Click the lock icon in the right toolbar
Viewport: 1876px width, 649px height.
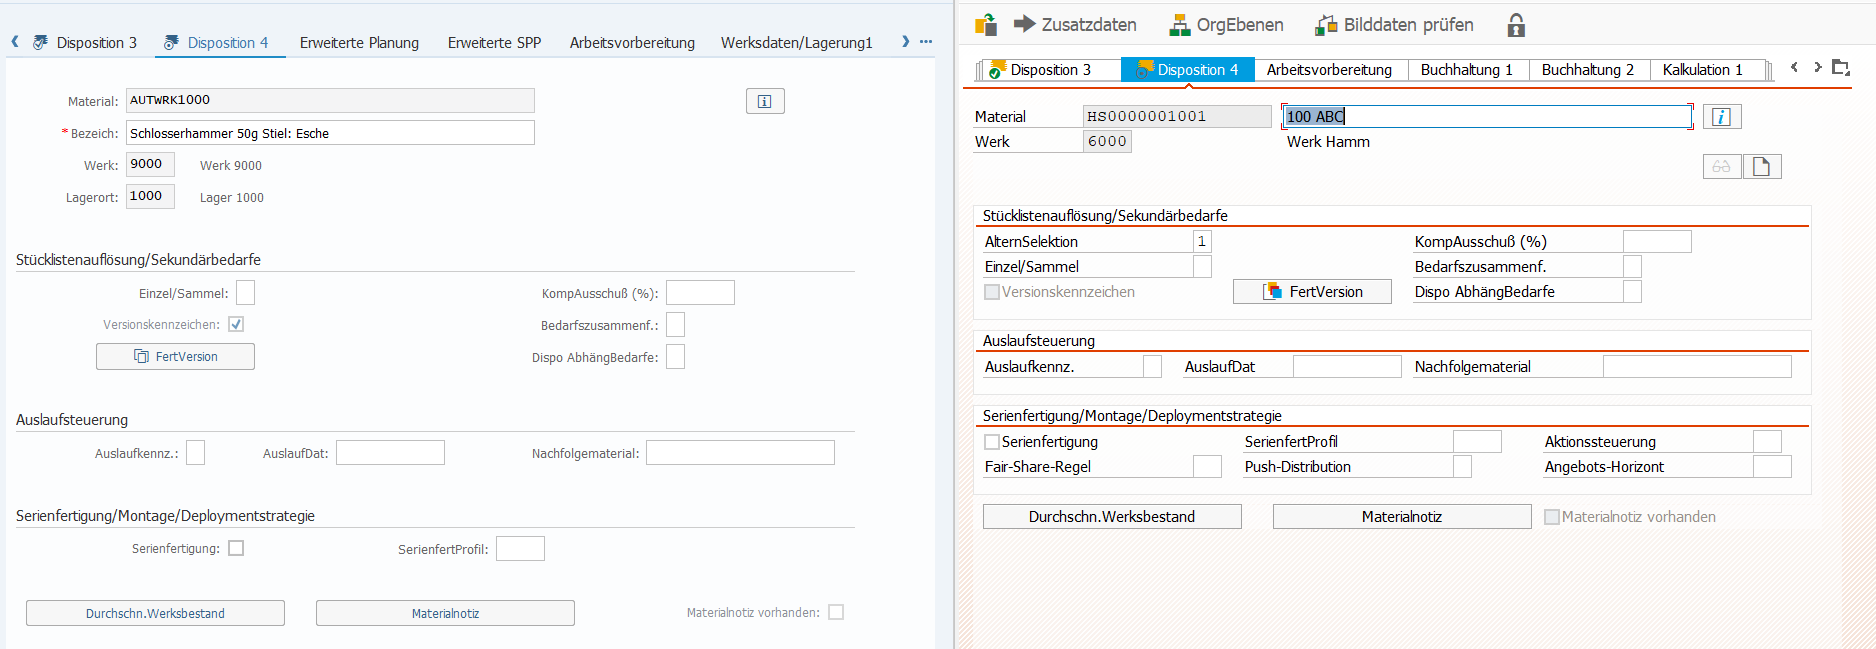1516,25
